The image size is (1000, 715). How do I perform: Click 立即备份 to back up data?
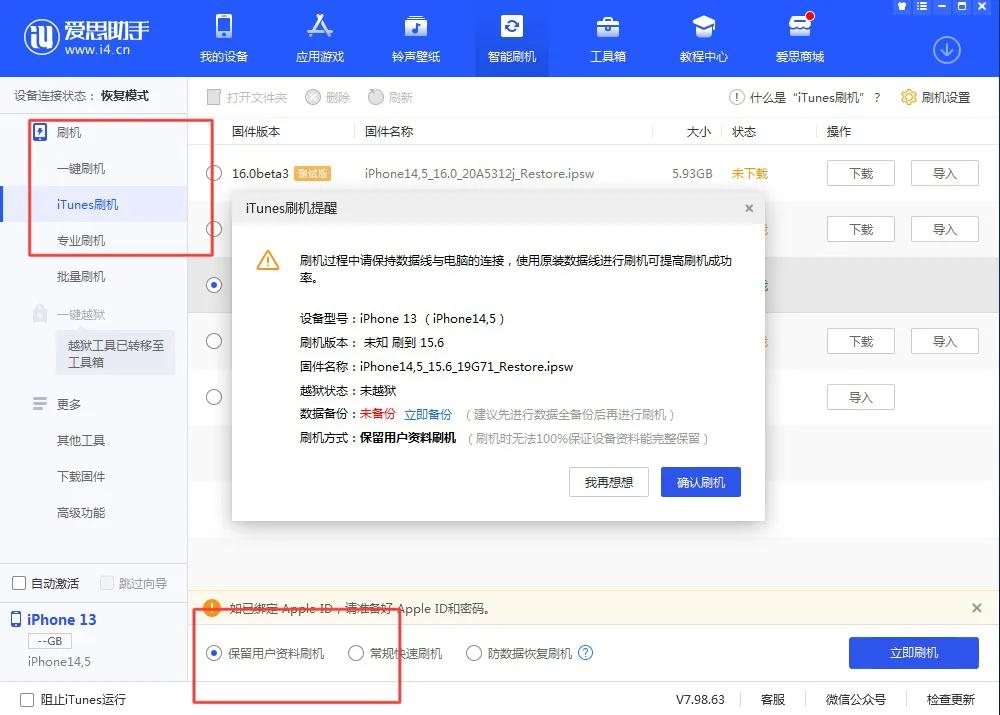pos(428,413)
